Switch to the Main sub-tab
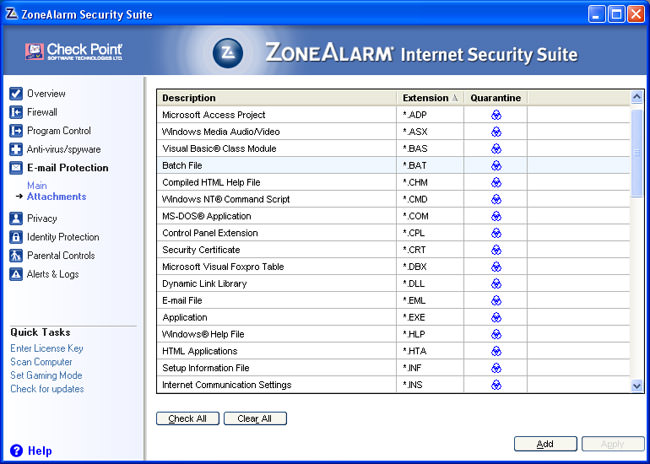The width and height of the screenshot is (650, 464). (x=37, y=185)
